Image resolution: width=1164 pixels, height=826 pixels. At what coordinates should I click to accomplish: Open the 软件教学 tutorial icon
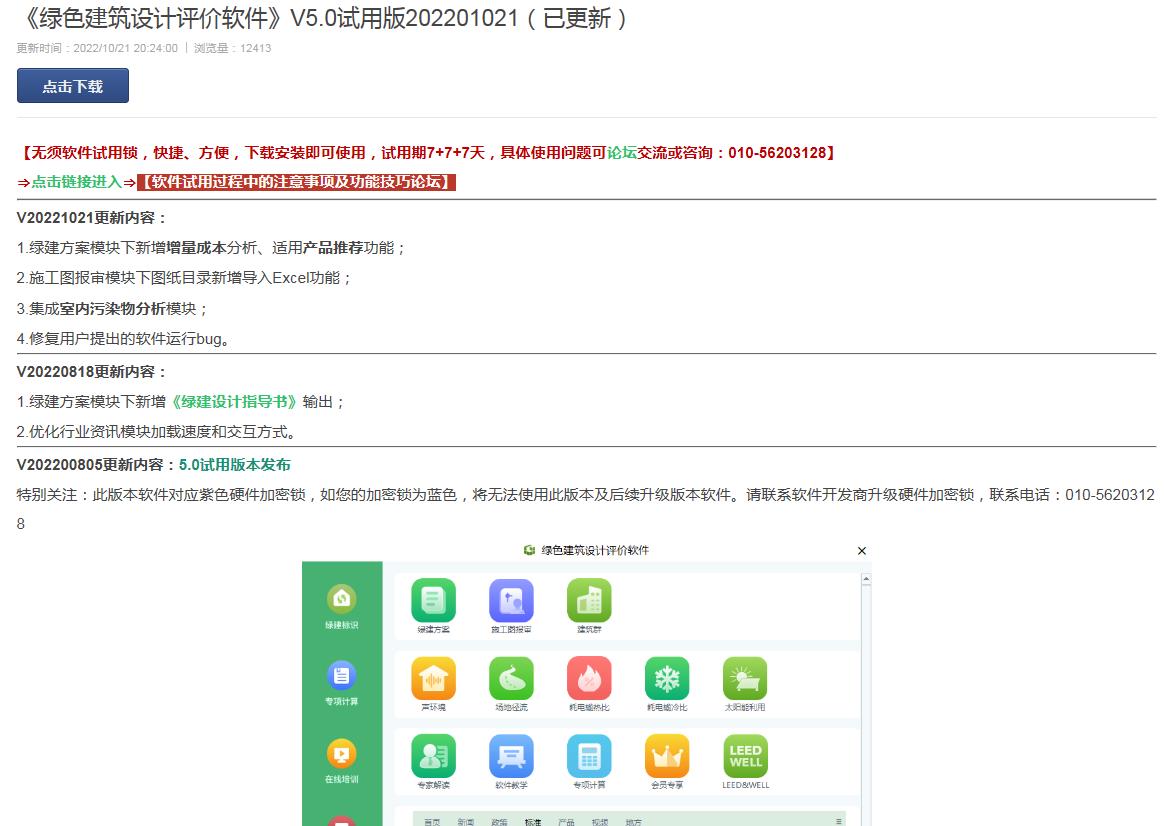coord(511,757)
